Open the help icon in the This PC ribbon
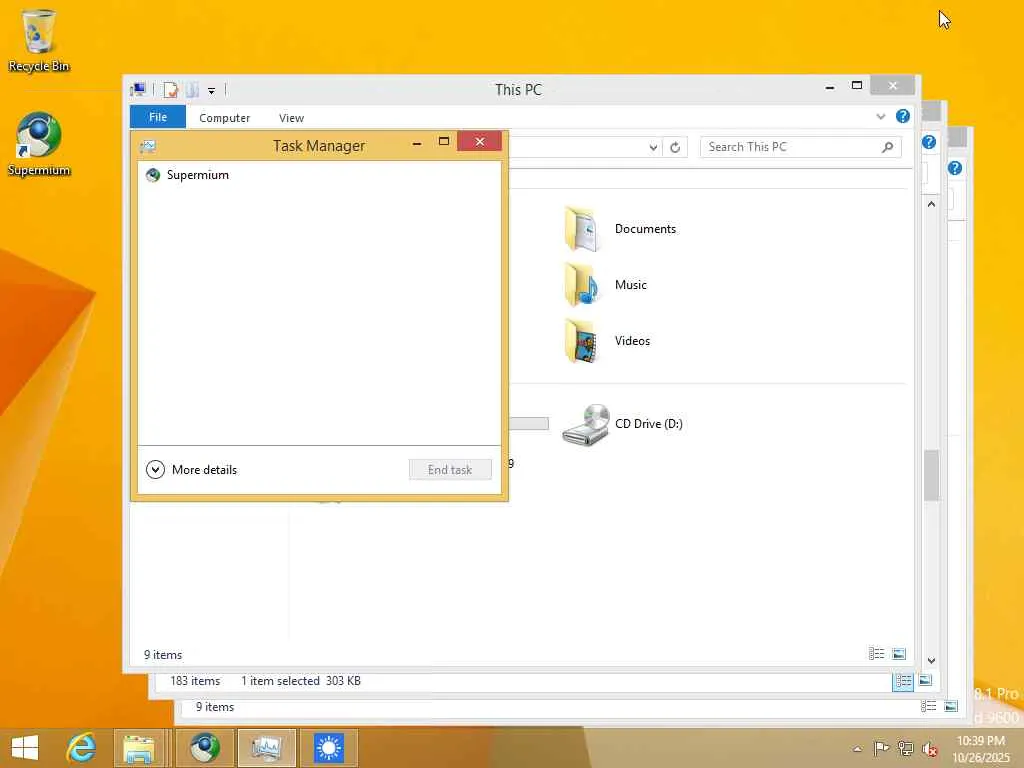Screen dimensions: 1024x768 [903, 116]
